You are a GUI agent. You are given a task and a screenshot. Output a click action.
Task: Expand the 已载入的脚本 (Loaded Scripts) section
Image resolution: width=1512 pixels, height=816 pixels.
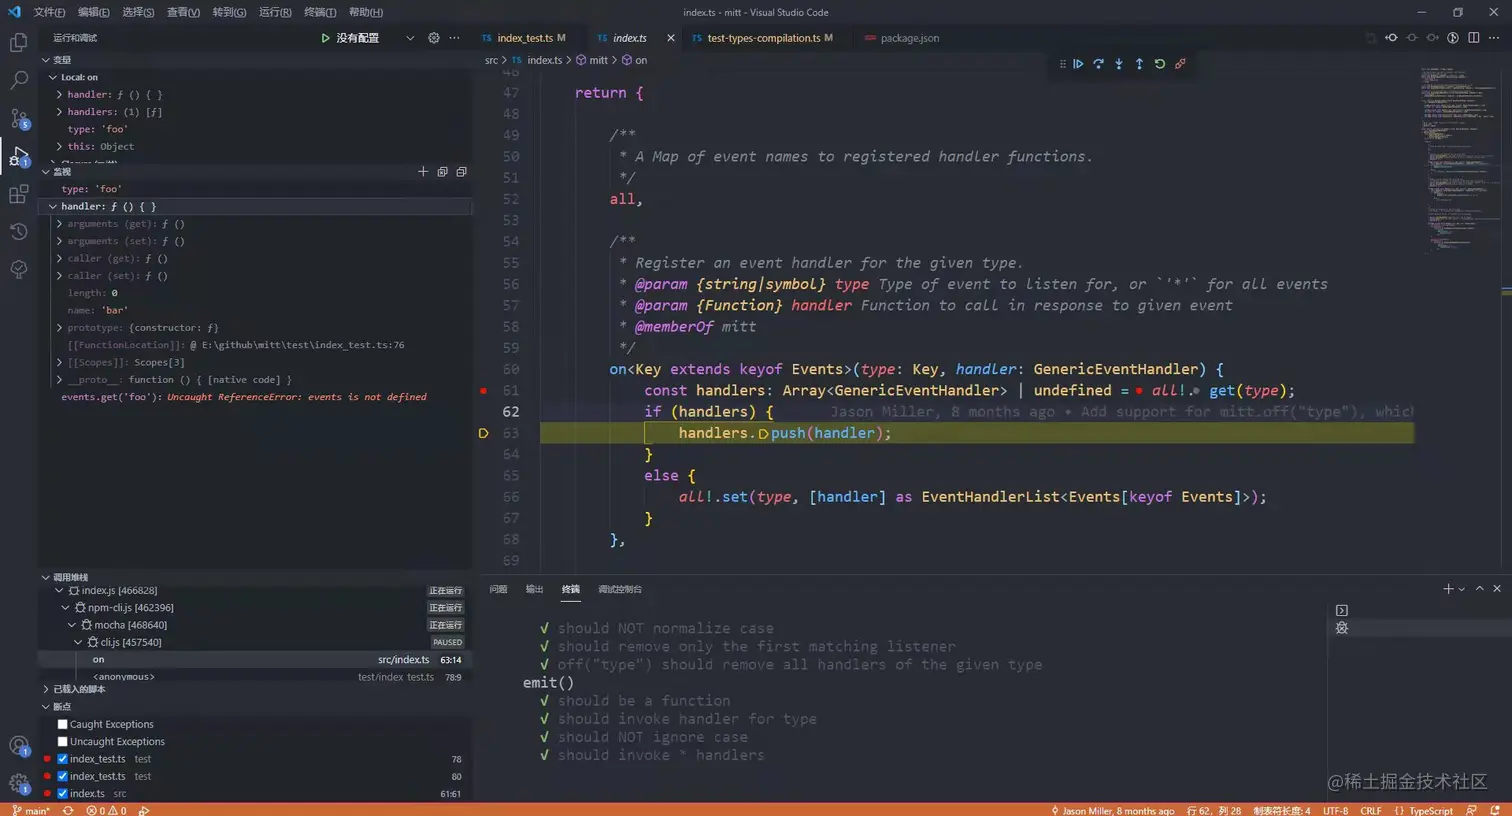click(x=78, y=689)
